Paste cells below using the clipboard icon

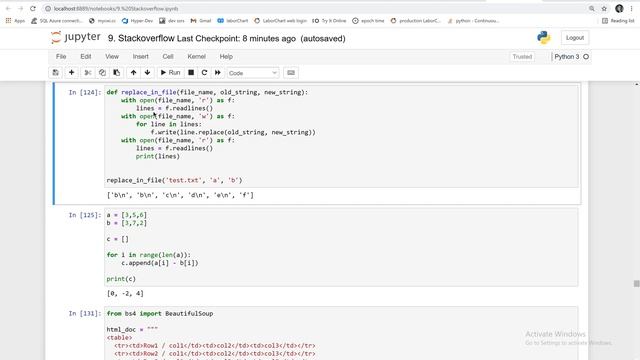pos(117,73)
